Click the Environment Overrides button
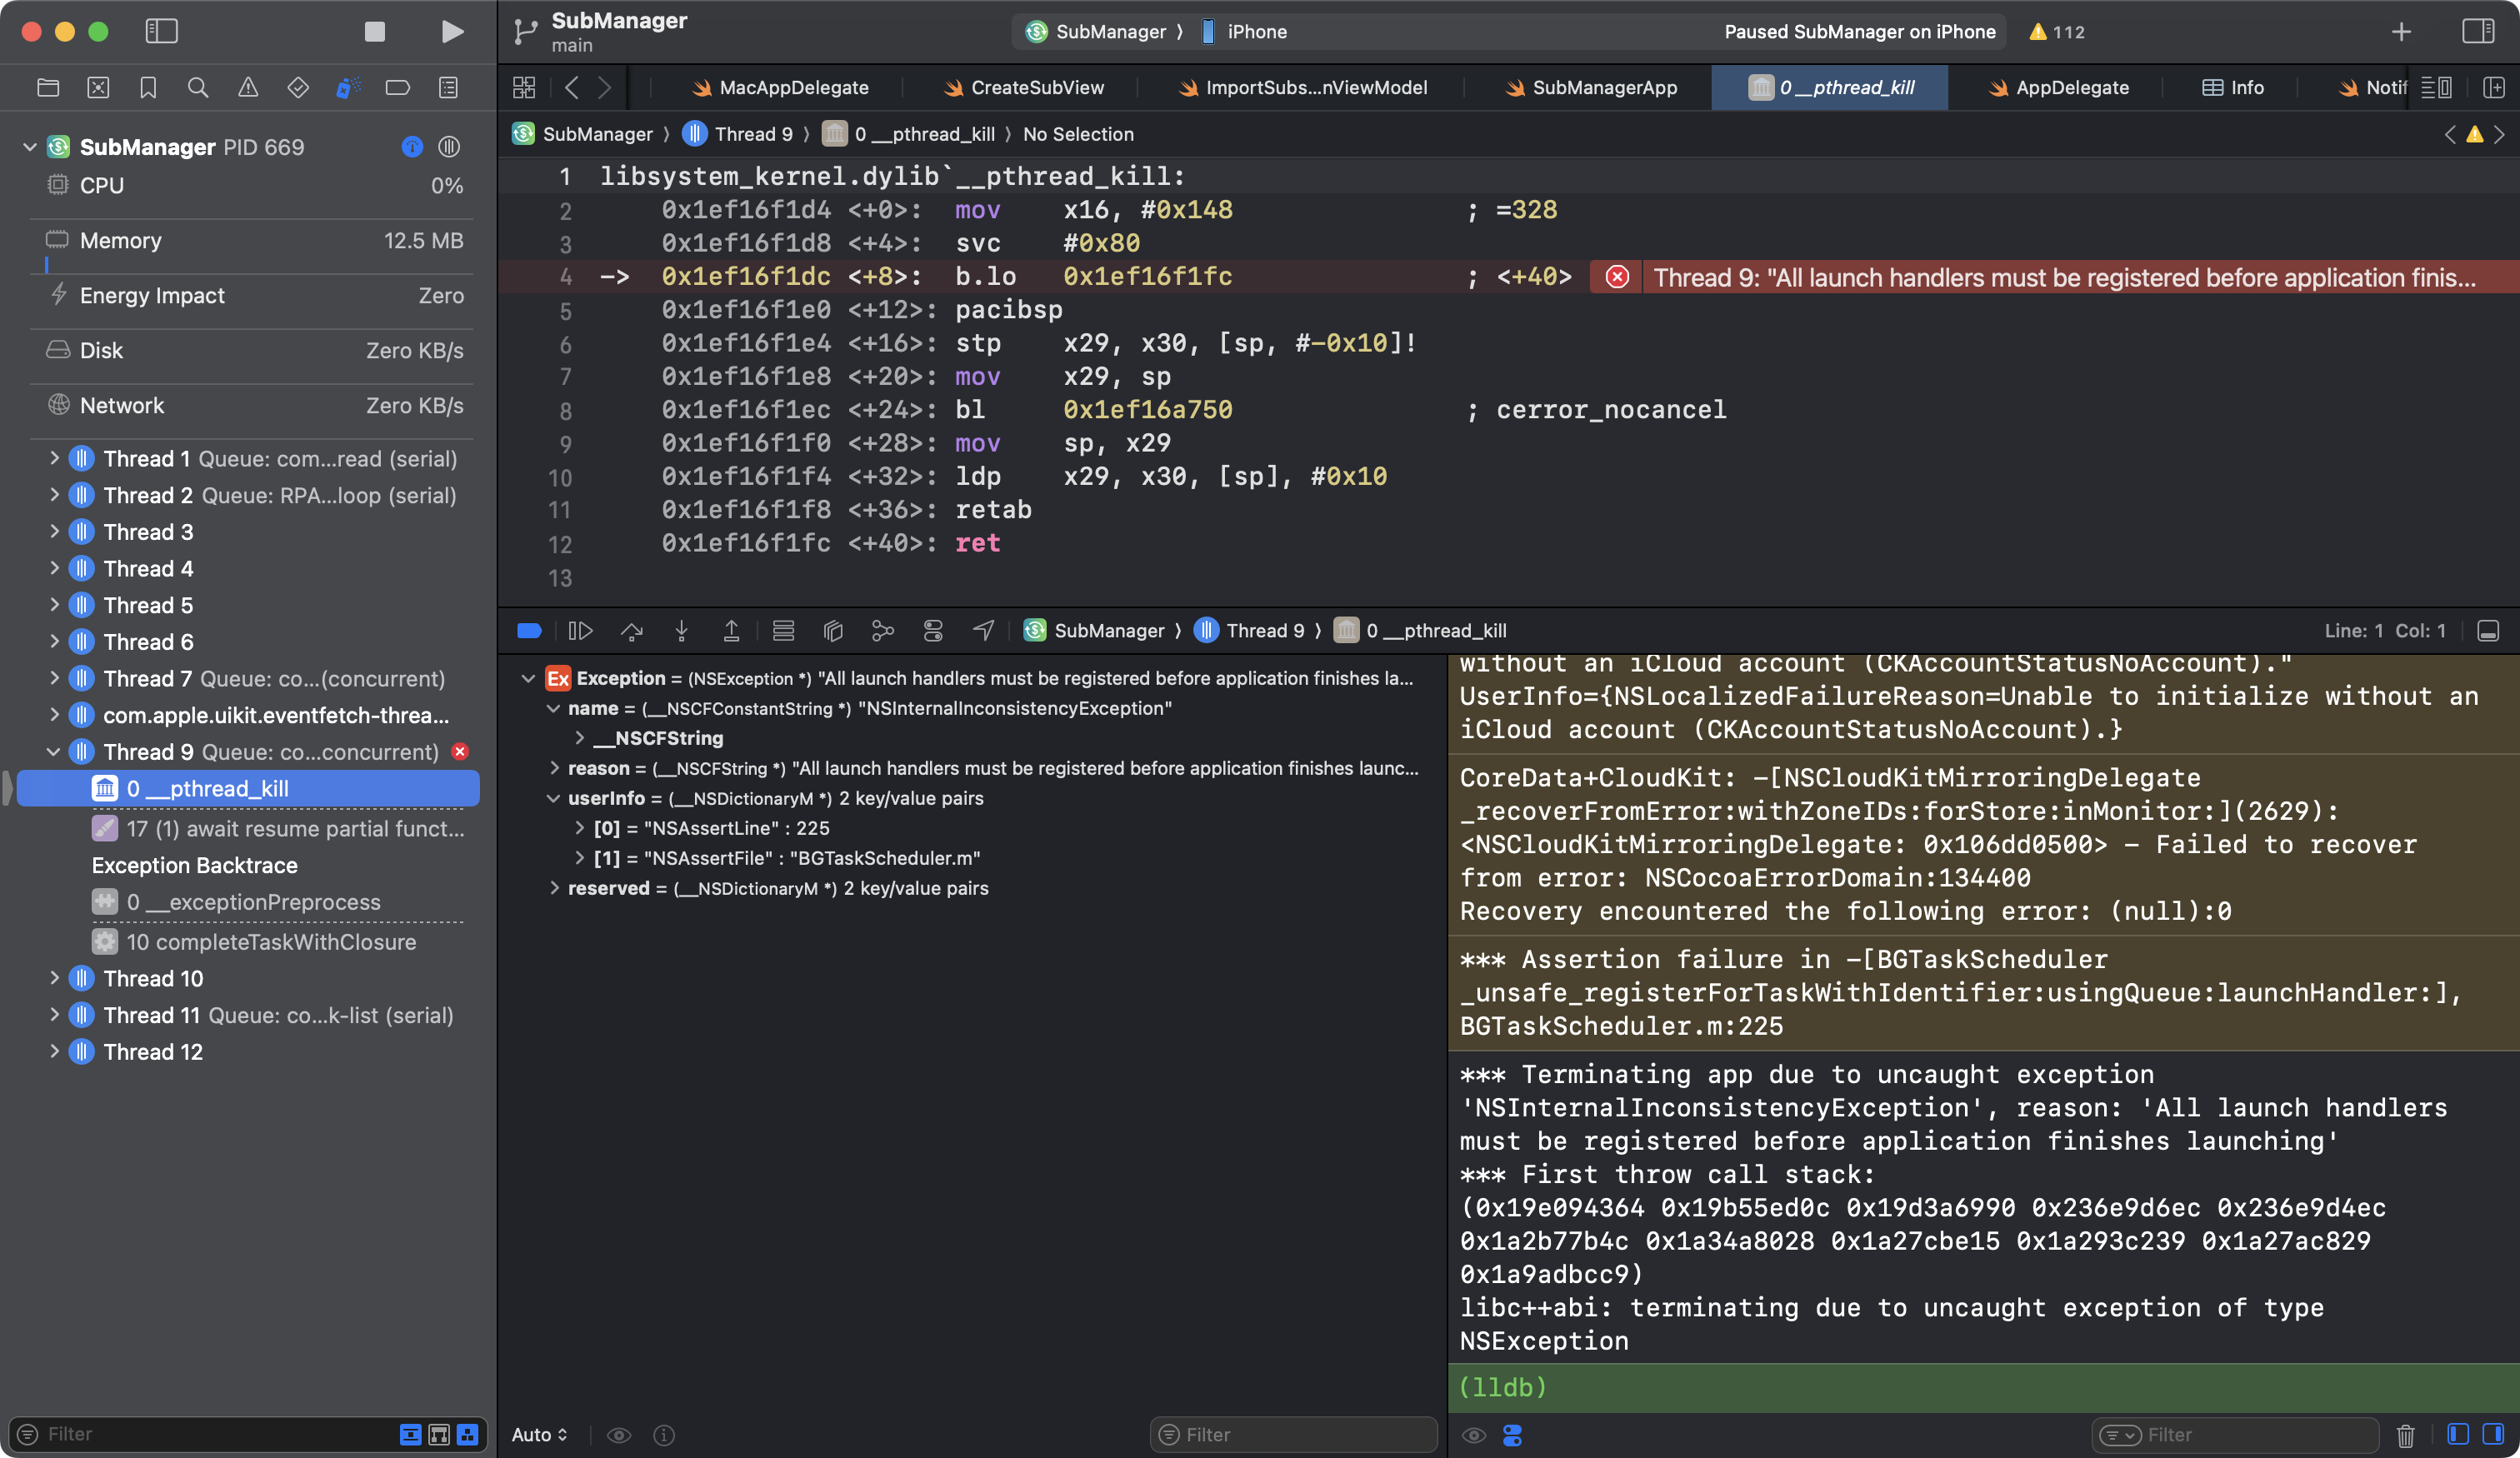Image resolution: width=2520 pixels, height=1458 pixels. (933, 631)
